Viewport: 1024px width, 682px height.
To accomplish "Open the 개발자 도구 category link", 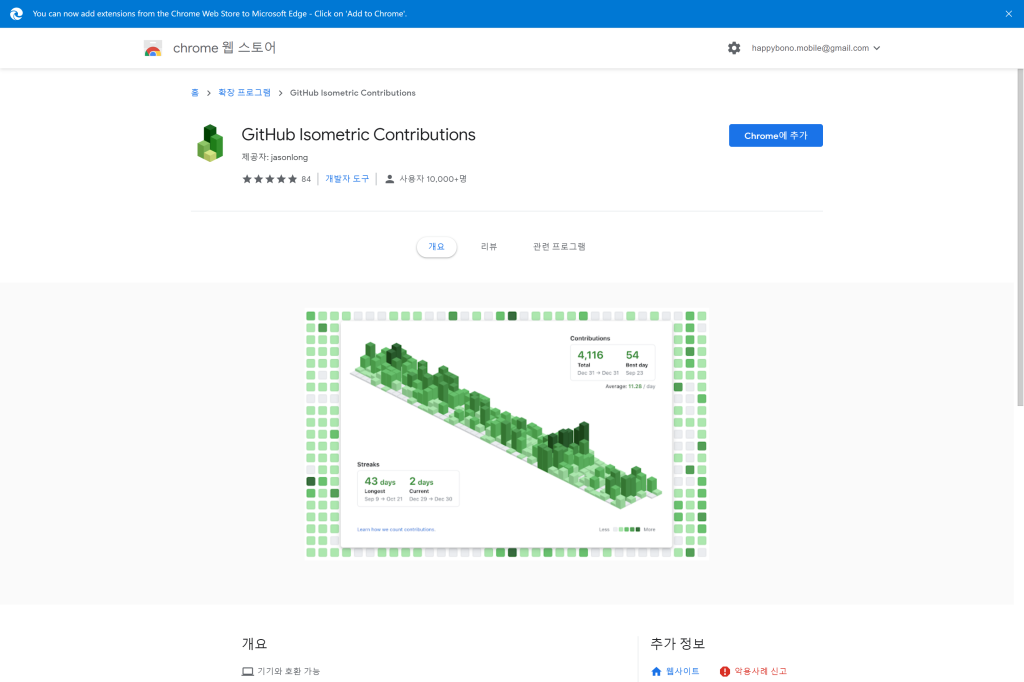I will tap(347, 179).
